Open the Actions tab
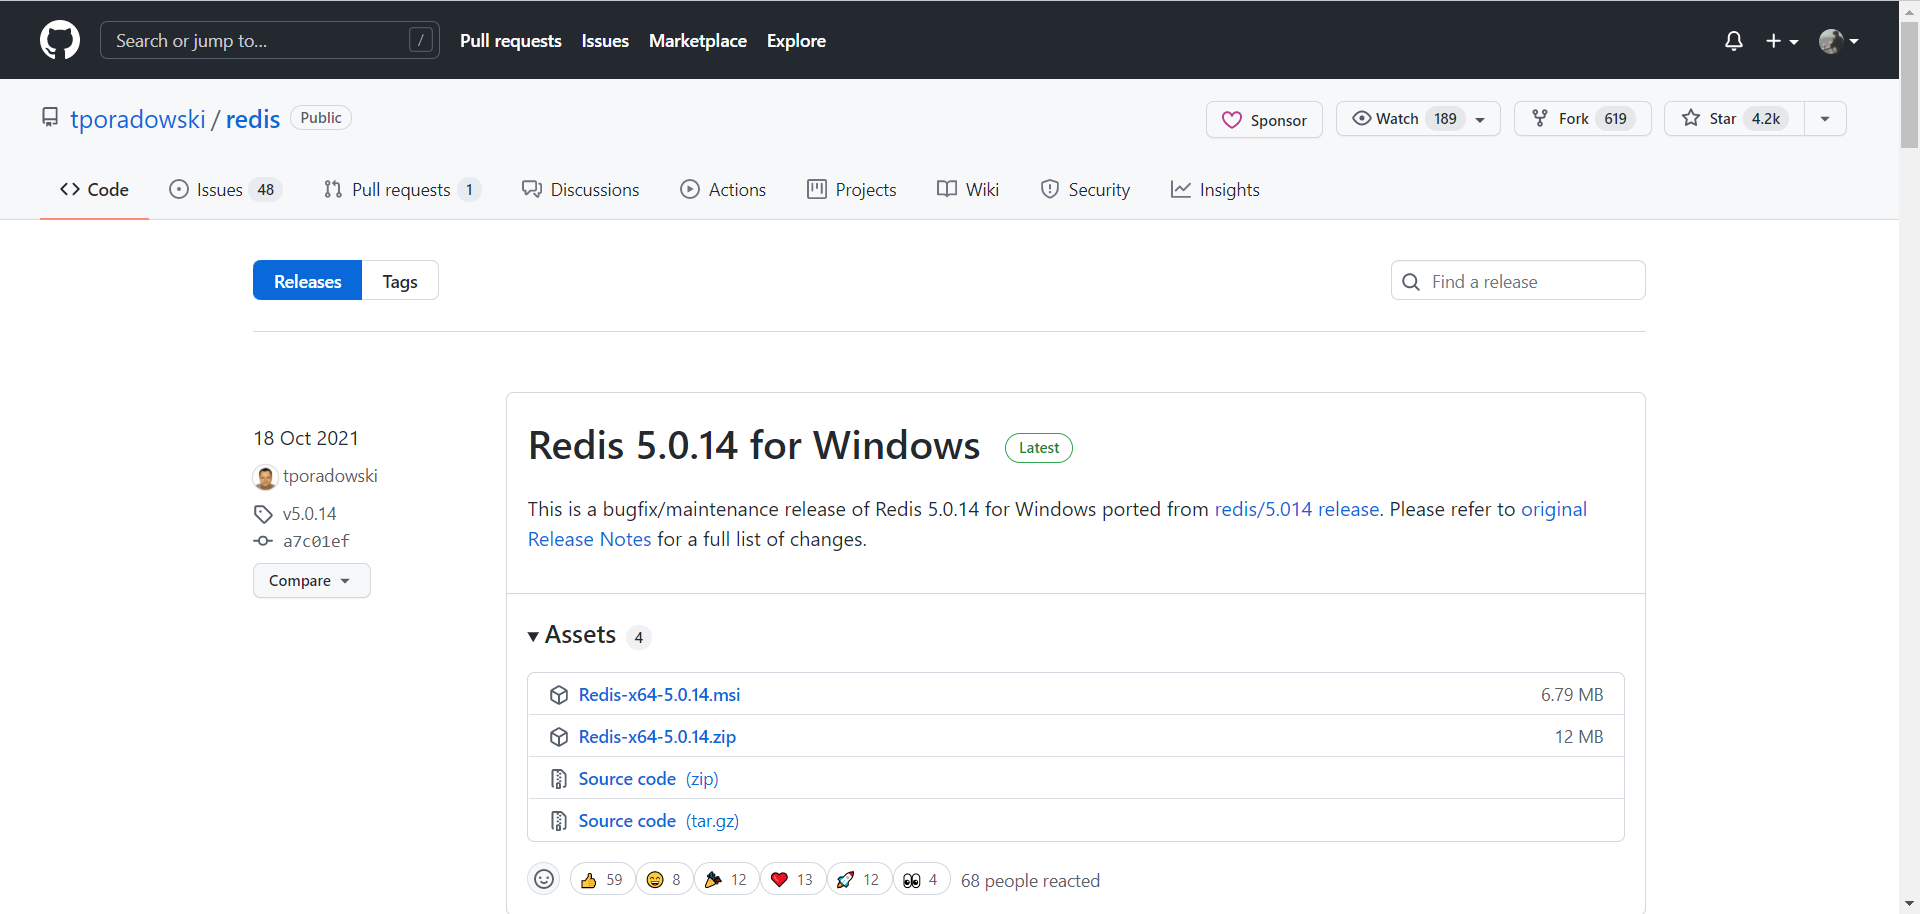 point(723,190)
